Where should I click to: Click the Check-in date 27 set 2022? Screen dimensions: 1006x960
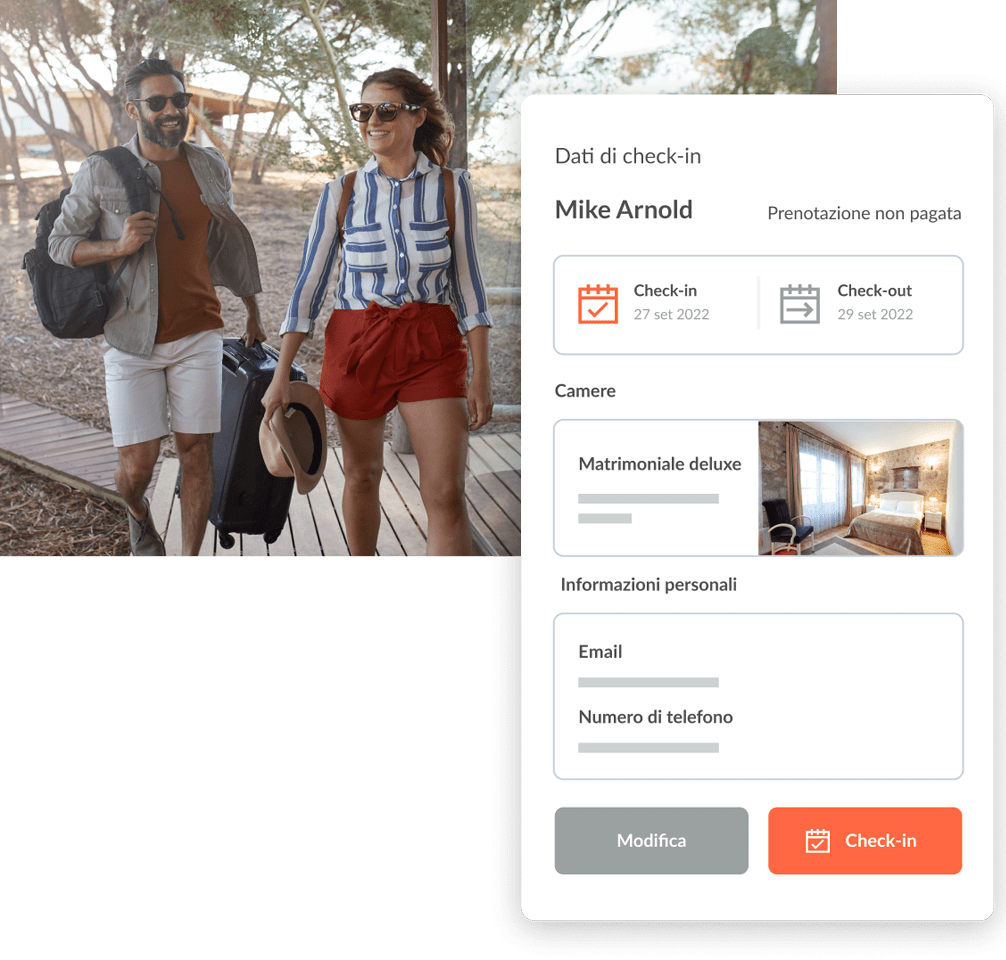click(x=671, y=314)
